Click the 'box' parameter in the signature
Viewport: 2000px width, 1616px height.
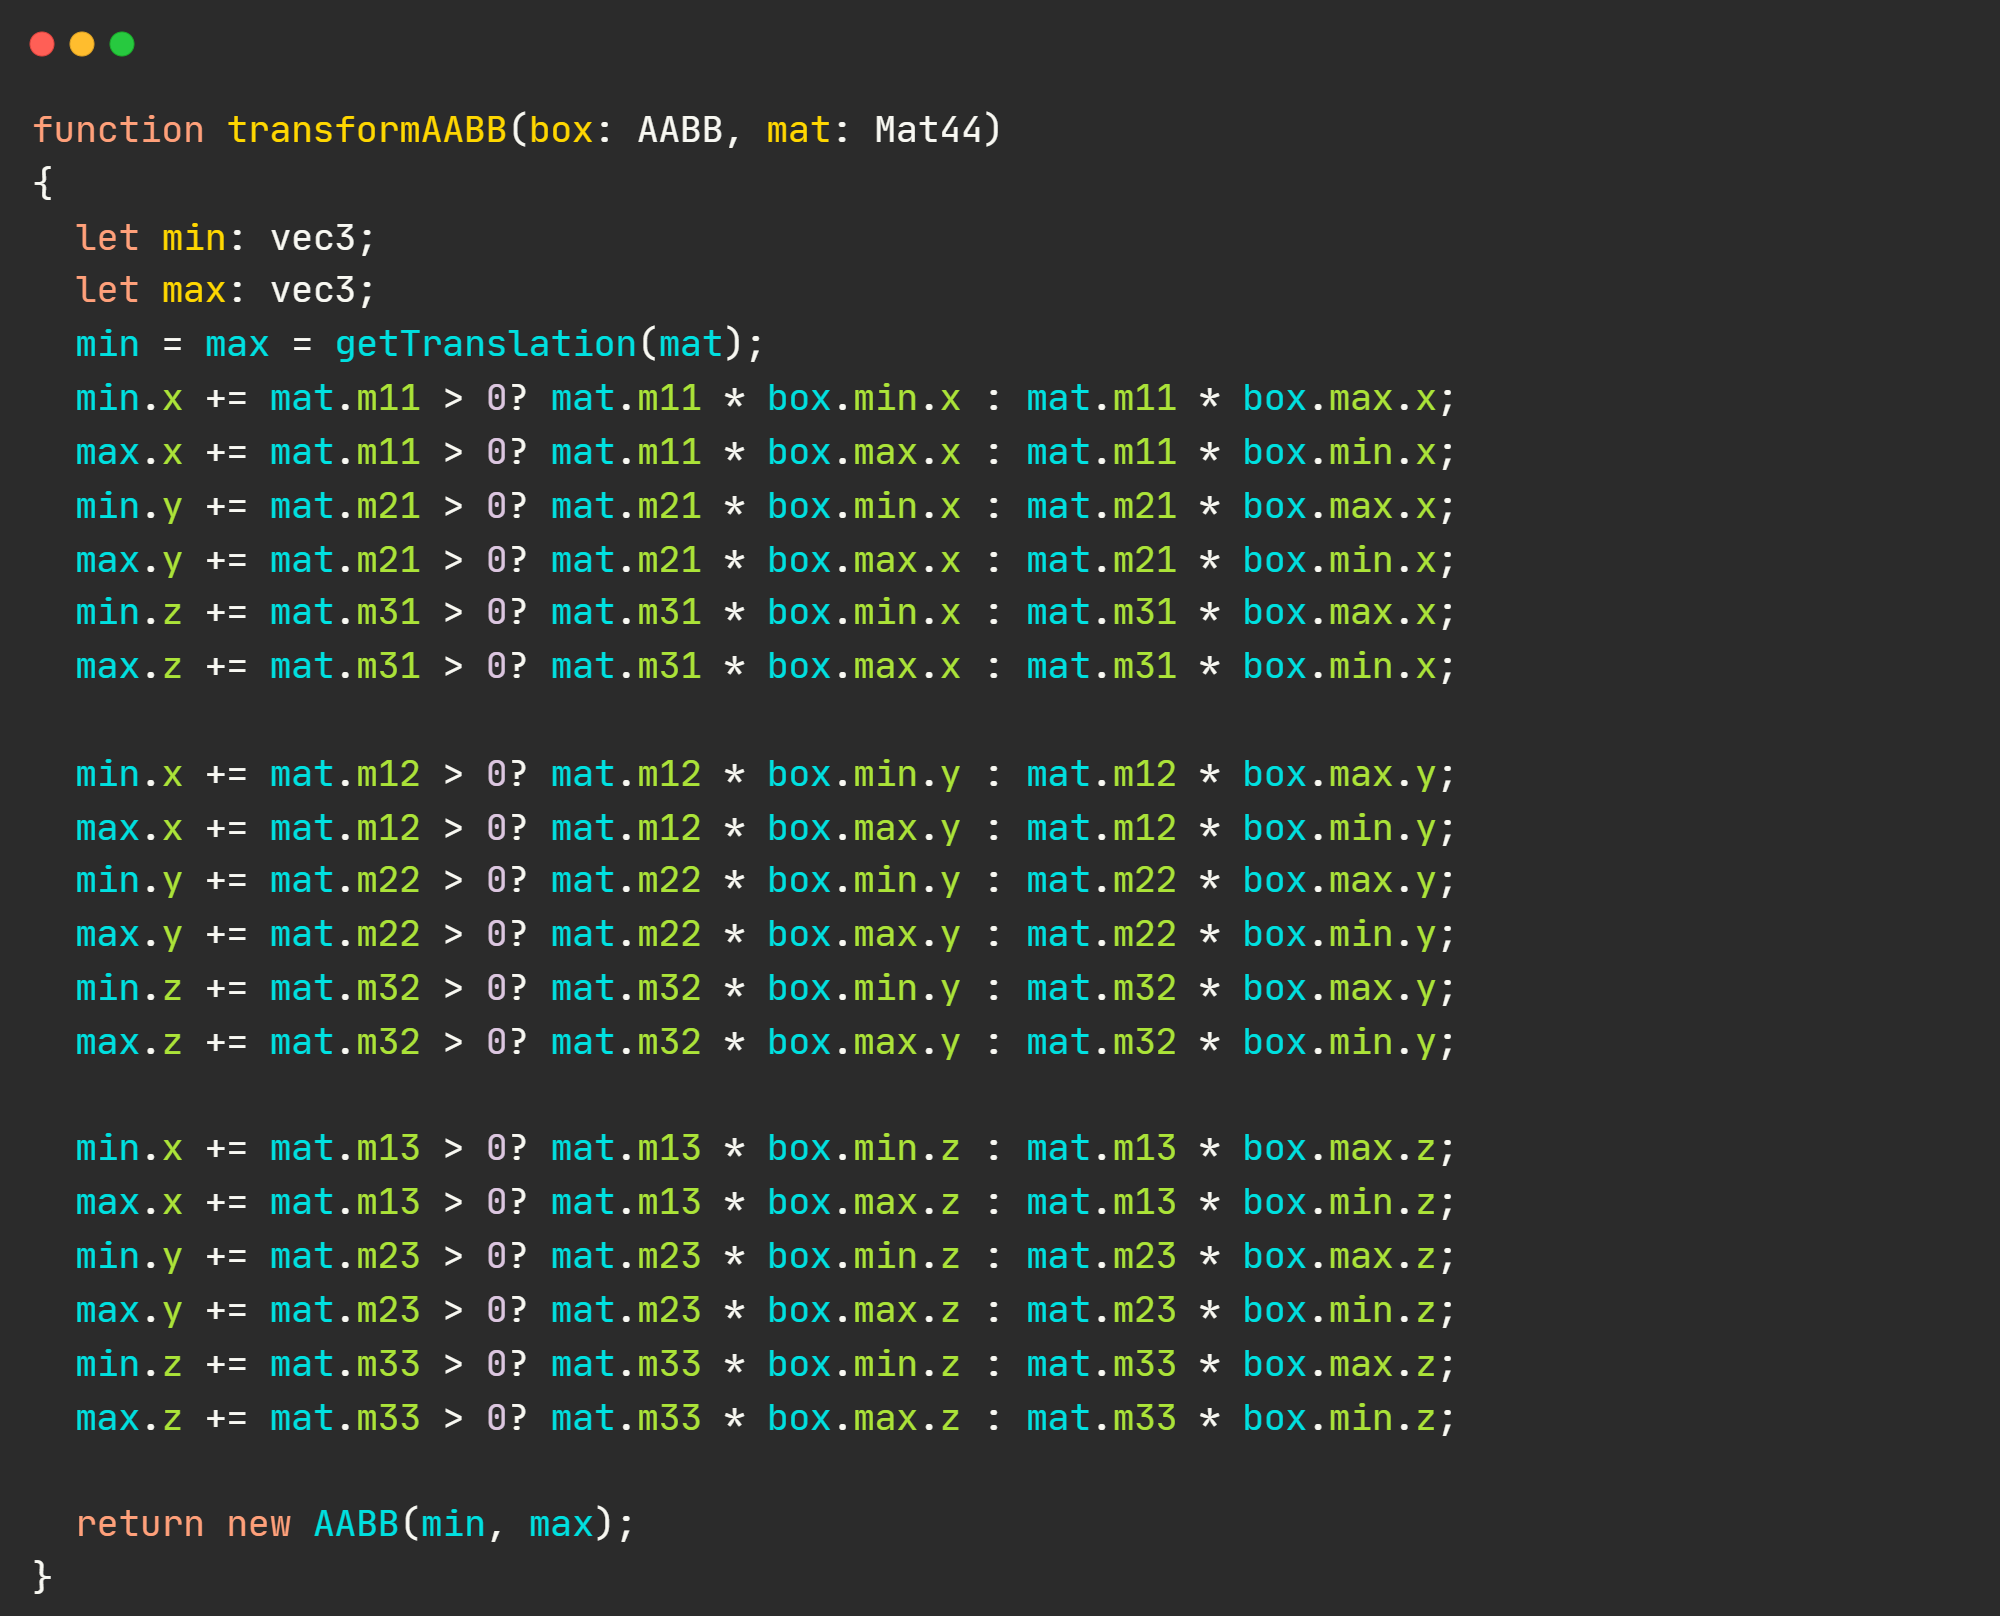click(561, 130)
